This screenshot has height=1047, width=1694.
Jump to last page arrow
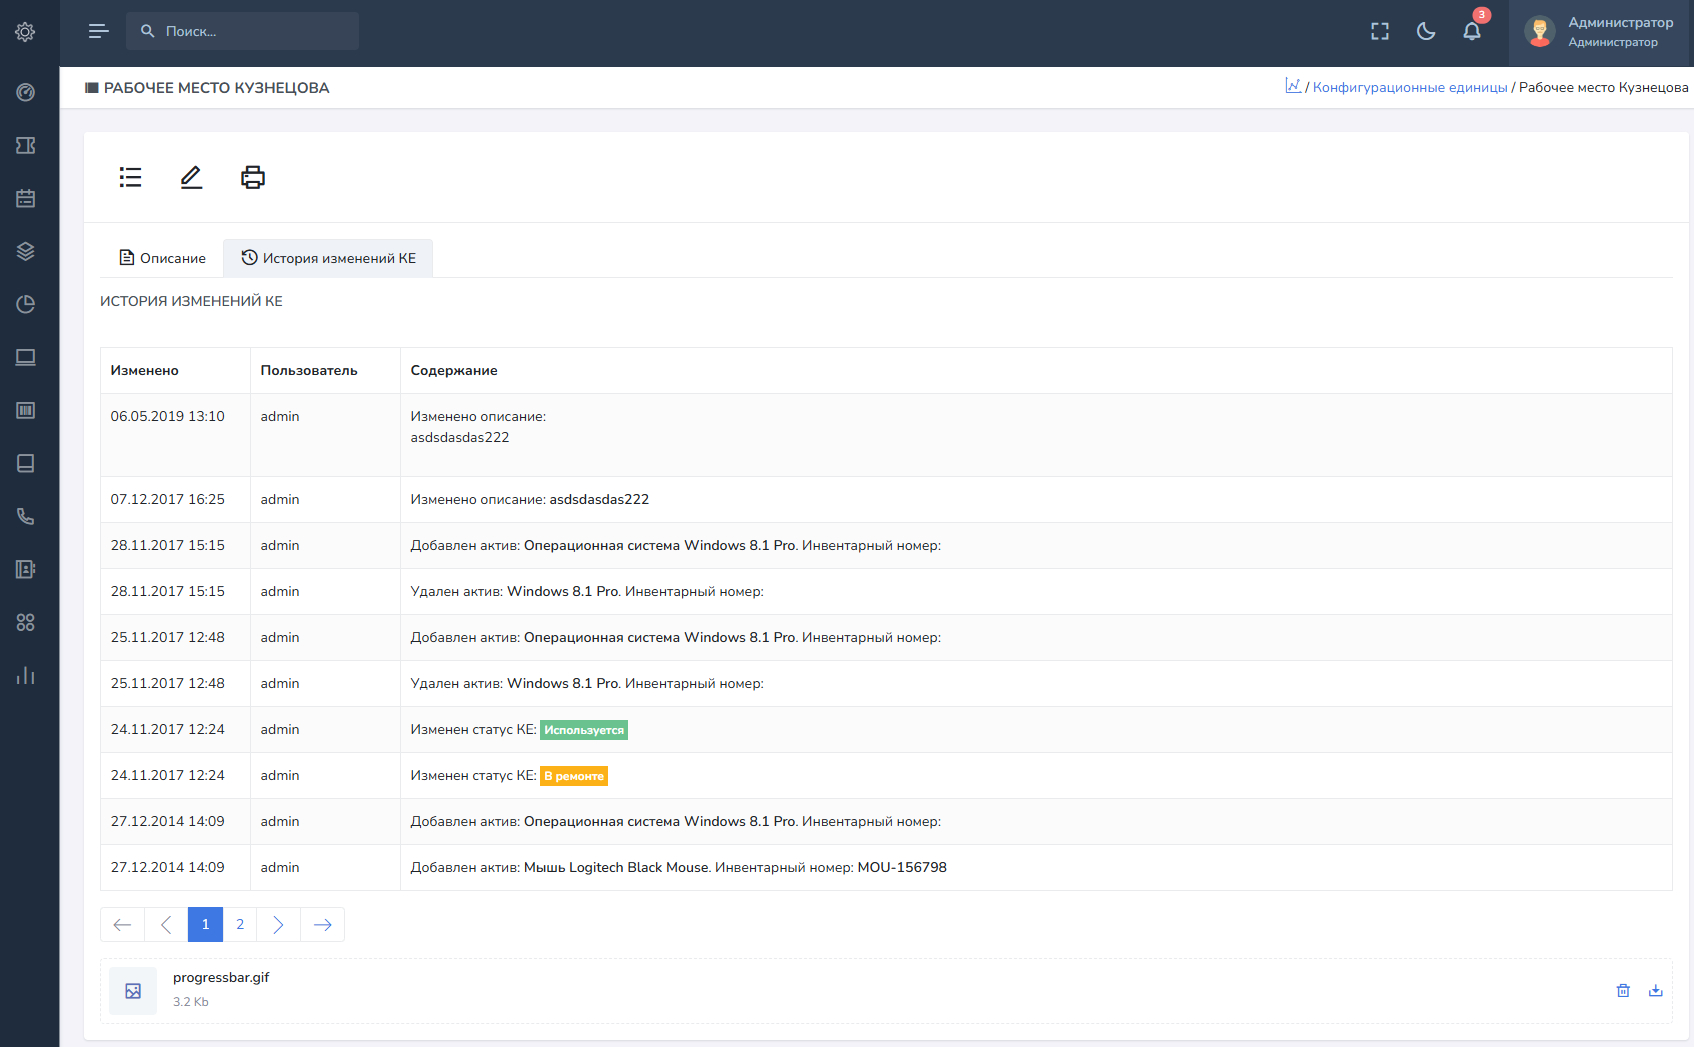tap(322, 924)
